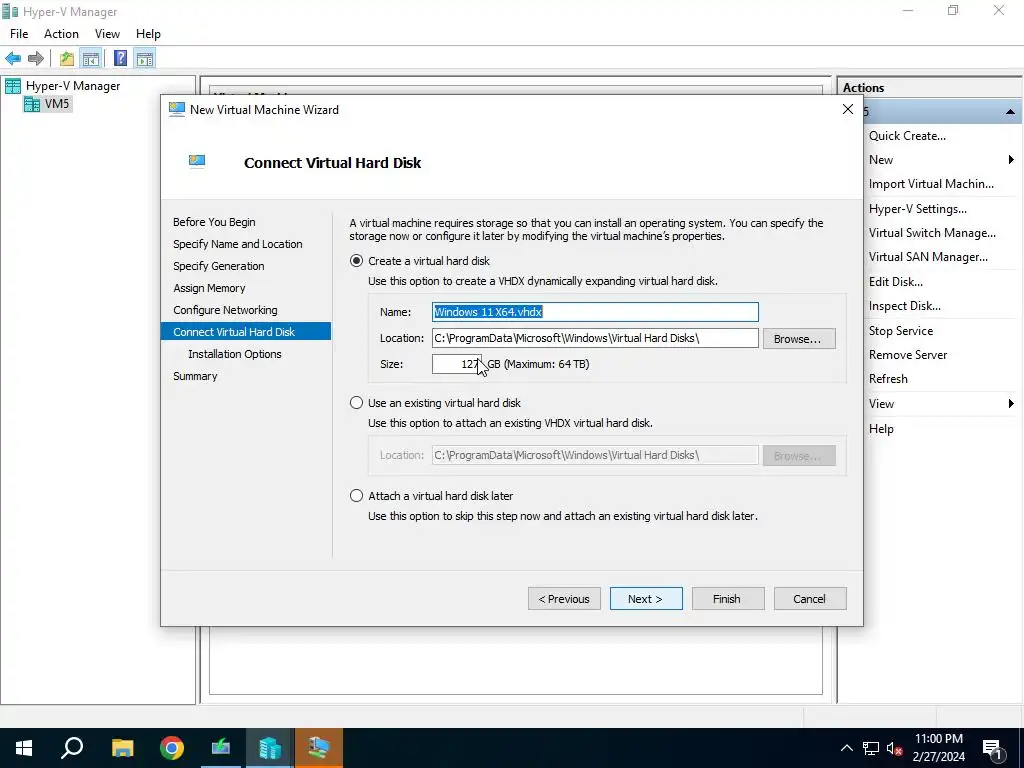Toggle the Show/Hide Action Pane icon
Viewport: 1024px width, 768px height.
145,59
